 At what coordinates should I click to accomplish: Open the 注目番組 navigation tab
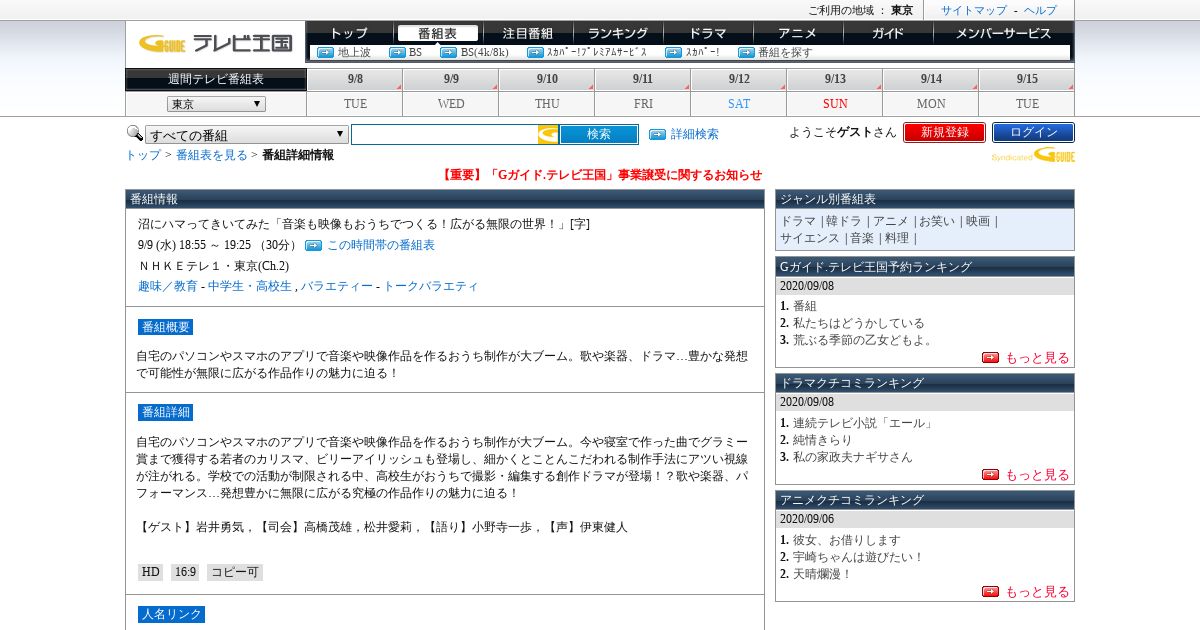tap(527, 33)
